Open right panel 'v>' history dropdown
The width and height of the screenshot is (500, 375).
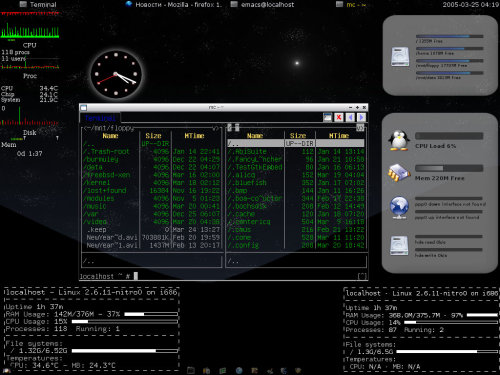(x=360, y=128)
